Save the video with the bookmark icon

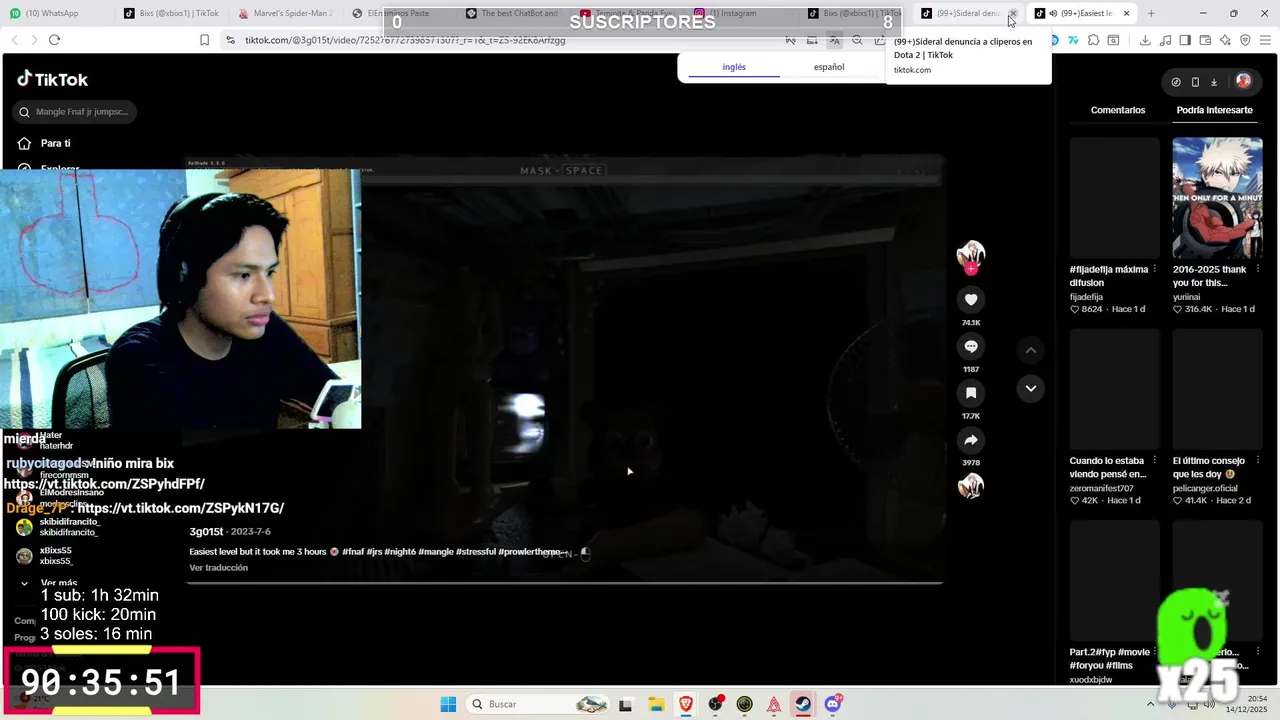click(x=970, y=393)
